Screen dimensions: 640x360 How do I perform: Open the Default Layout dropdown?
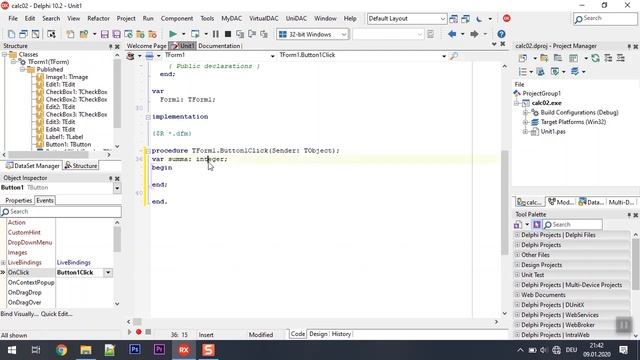(443, 19)
